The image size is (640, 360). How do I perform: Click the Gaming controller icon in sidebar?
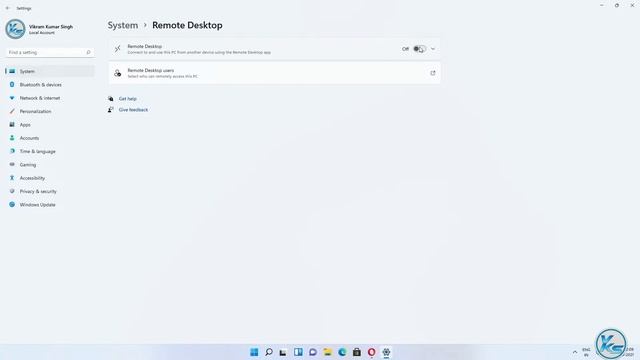pyautogui.click(x=12, y=164)
